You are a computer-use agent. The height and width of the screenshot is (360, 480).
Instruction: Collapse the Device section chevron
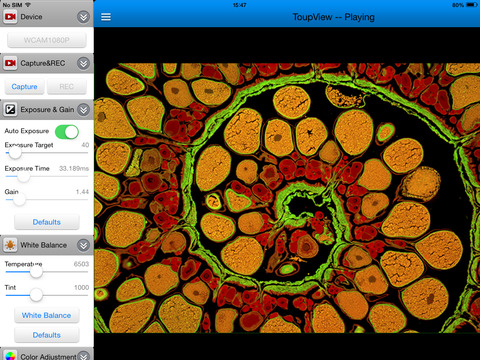point(83,17)
